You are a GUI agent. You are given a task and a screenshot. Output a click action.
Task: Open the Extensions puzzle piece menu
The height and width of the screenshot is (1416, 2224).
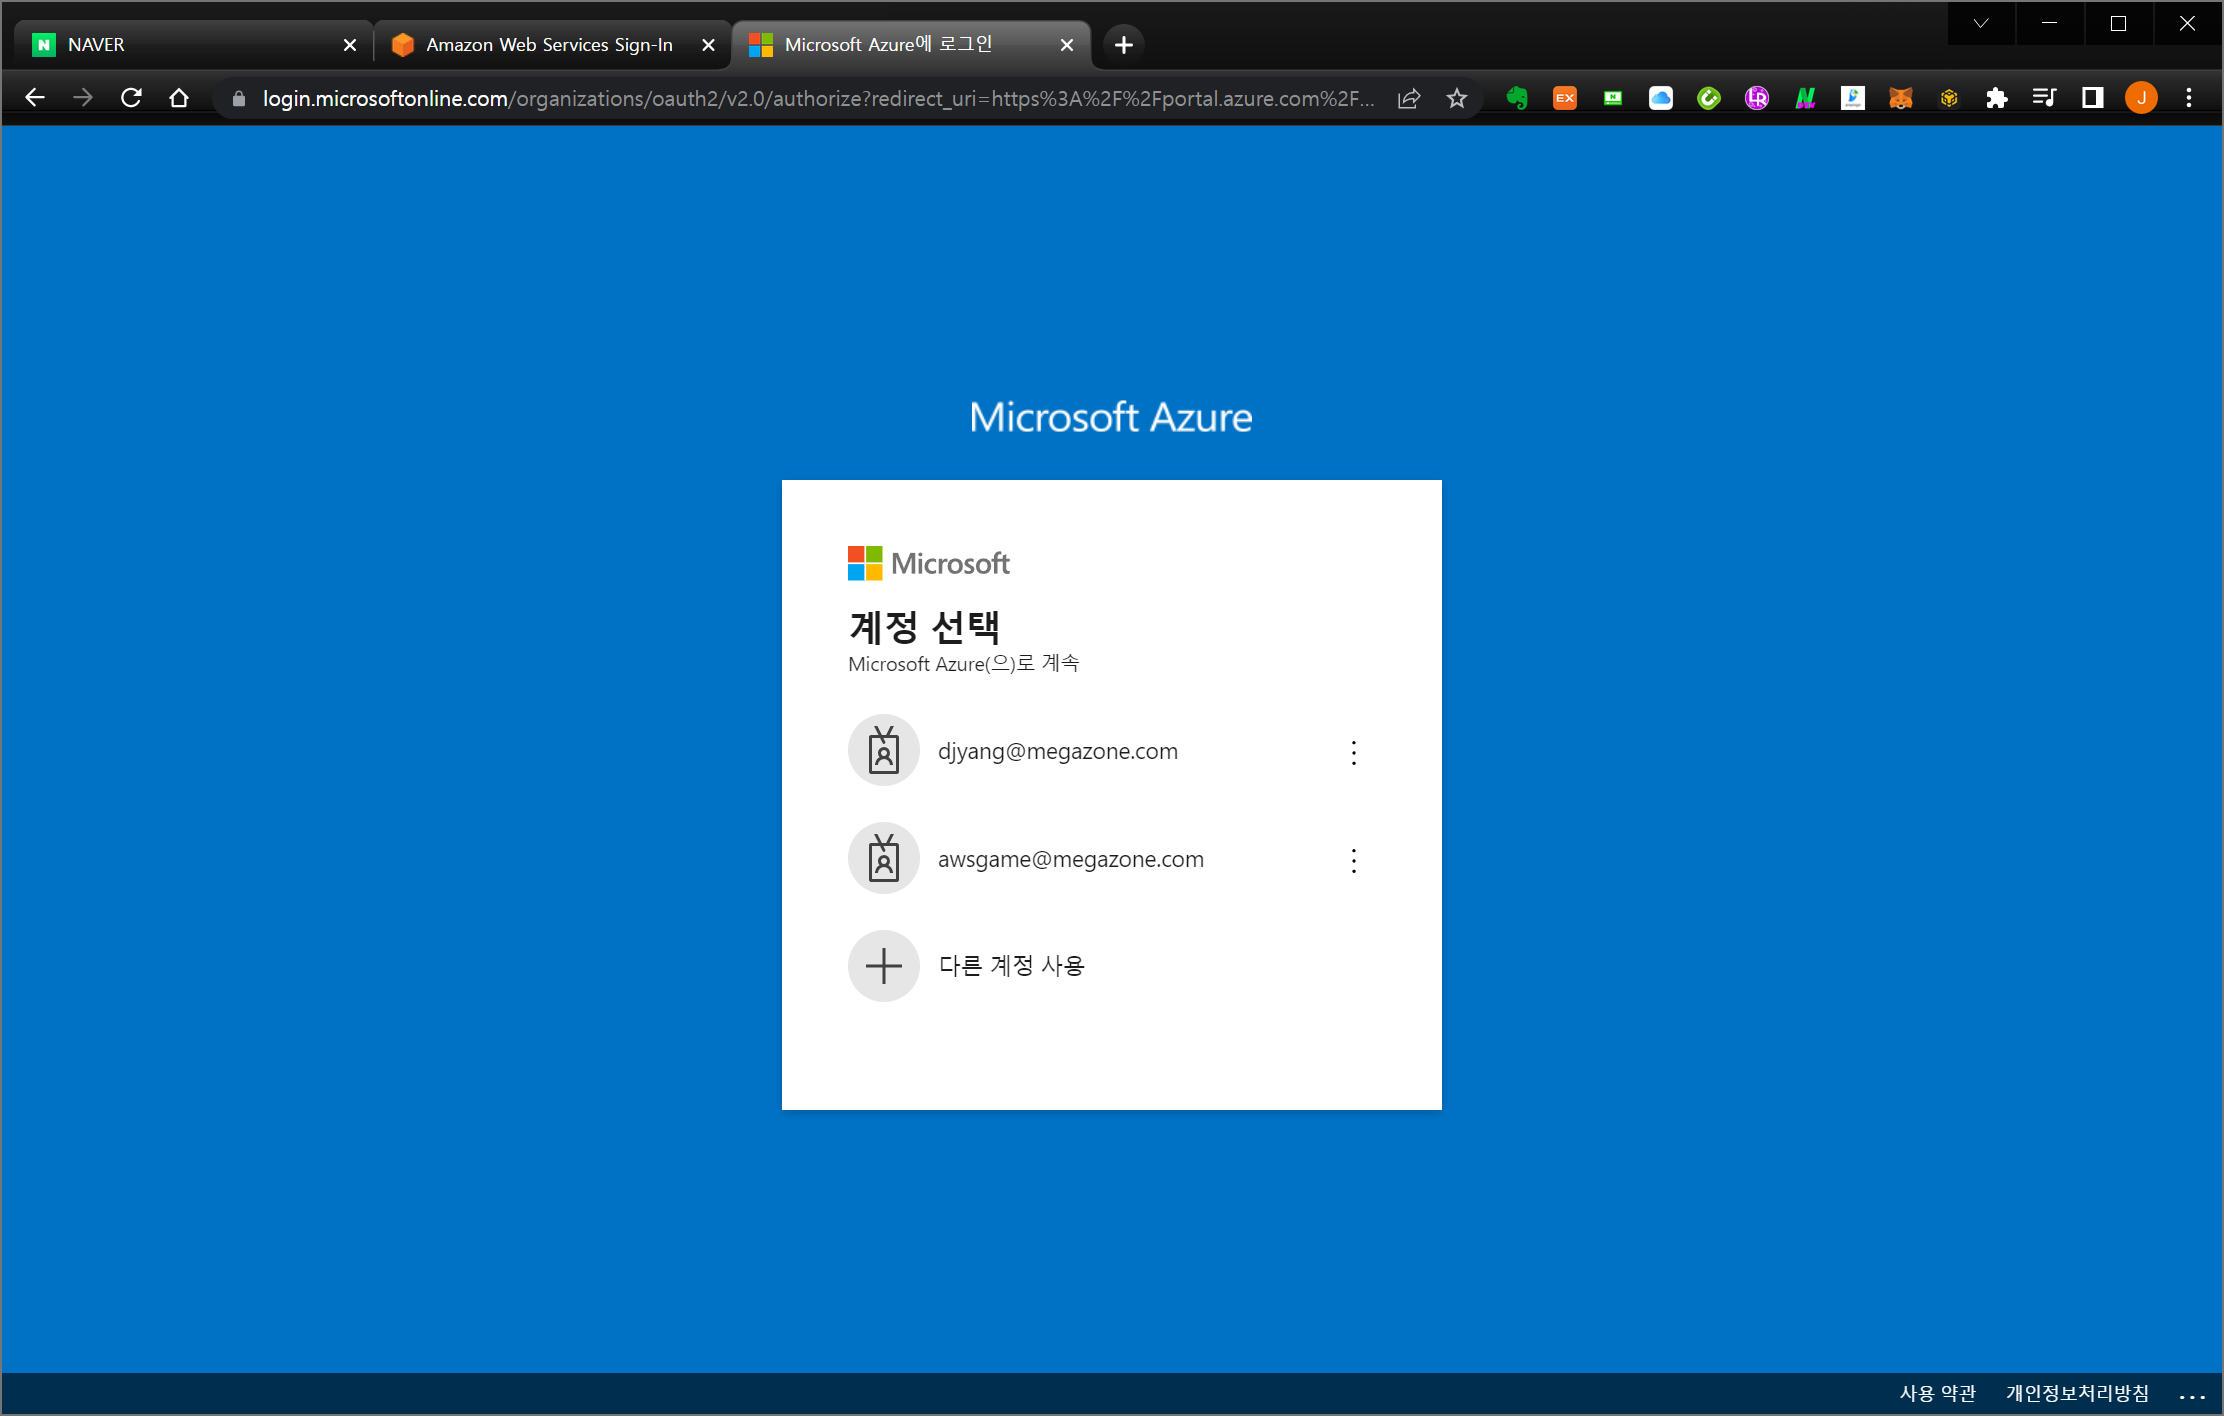pyautogui.click(x=1996, y=98)
